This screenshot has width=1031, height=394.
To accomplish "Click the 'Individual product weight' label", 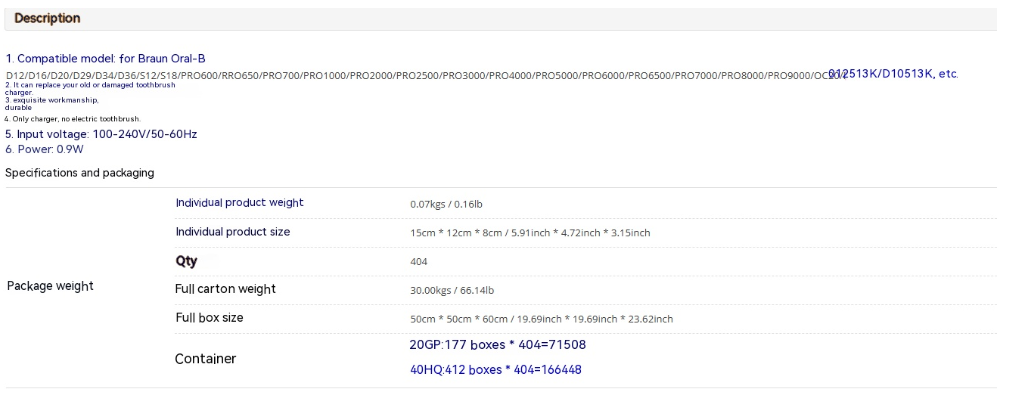I will pos(239,203).
